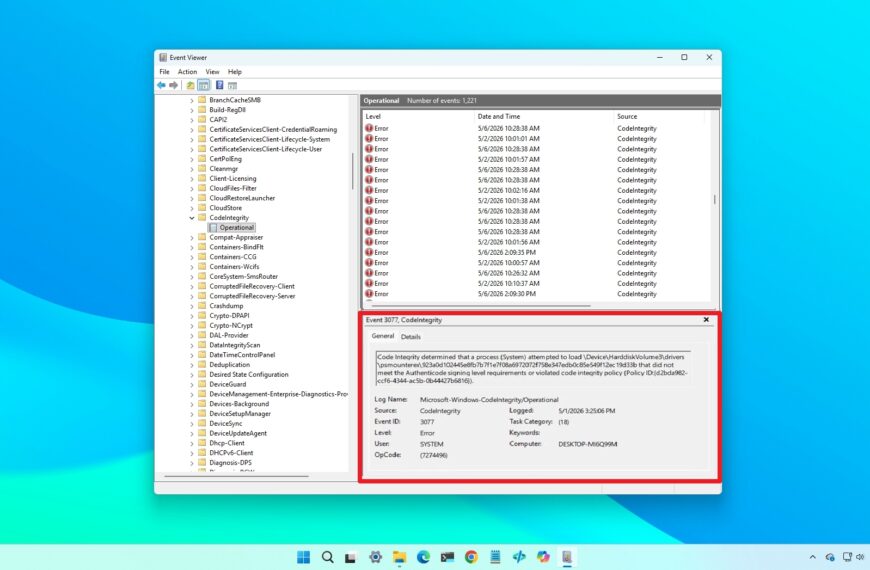This screenshot has width=870, height=570.
Task: Click the Forward arrow in toolbar
Action: pos(174,85)
